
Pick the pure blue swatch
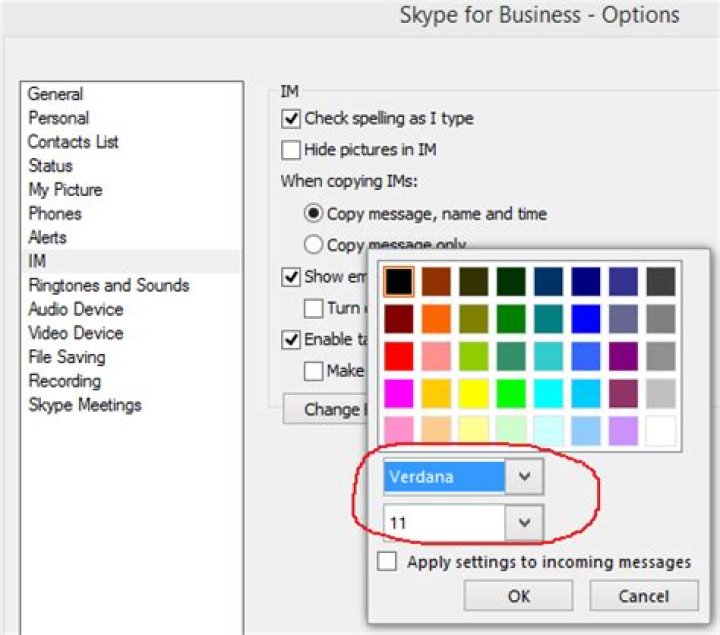coord(585,319)
